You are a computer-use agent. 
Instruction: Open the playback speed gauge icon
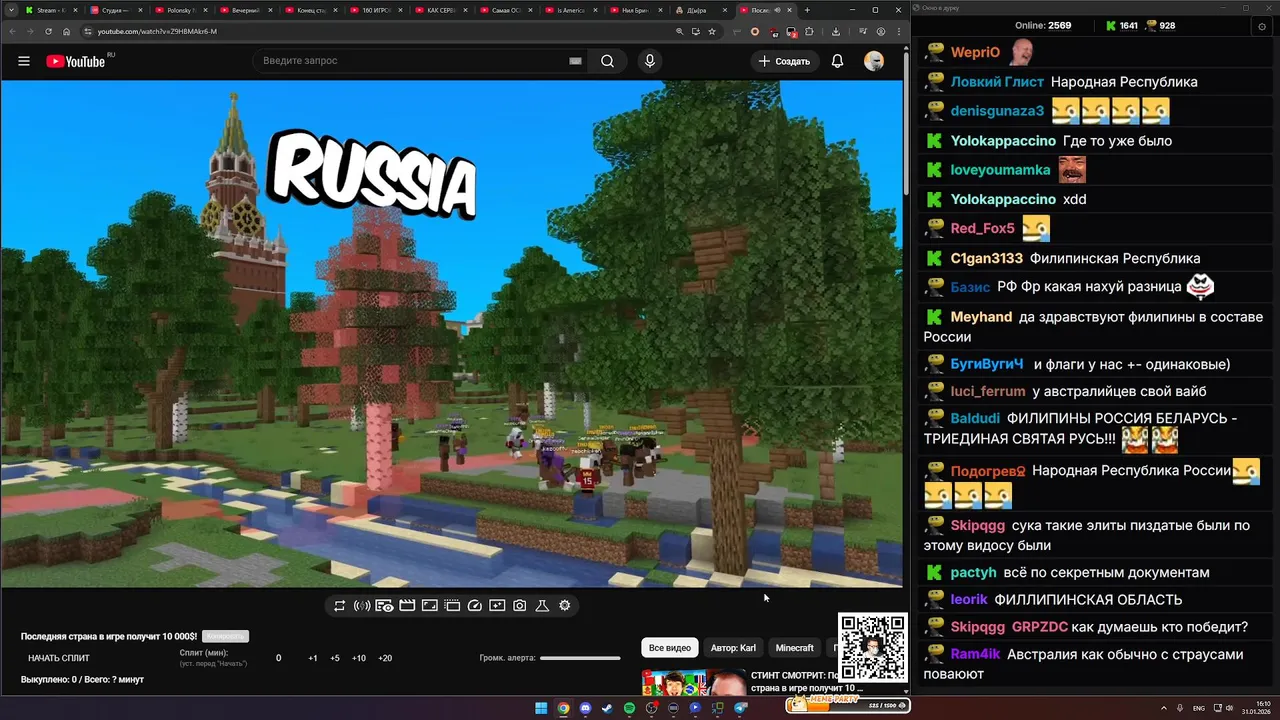475,605
